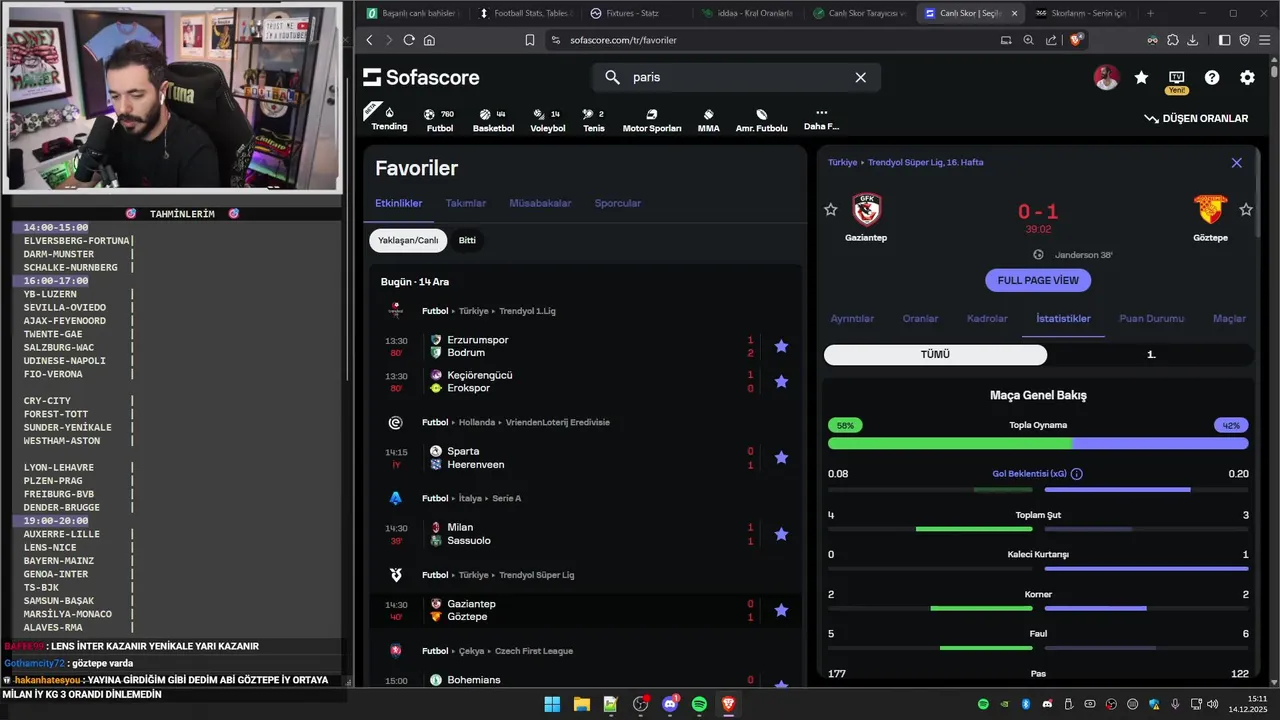Screen dimensions: 1280x720
Task: Open the browser home page button
Action: click(x=429, y=40)
